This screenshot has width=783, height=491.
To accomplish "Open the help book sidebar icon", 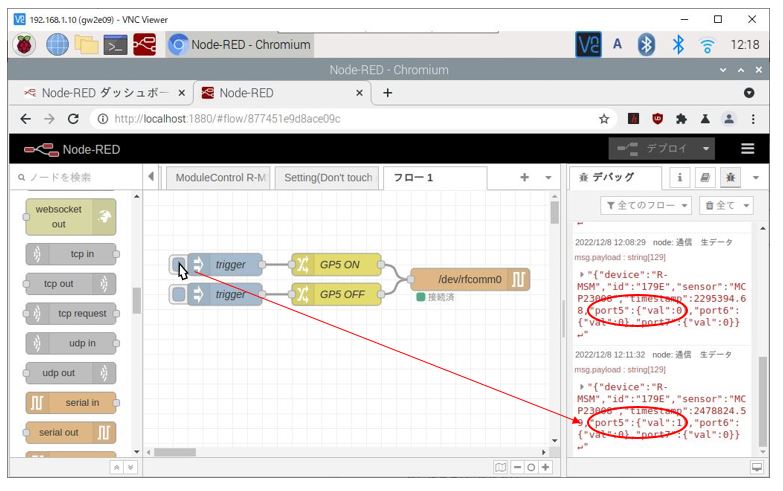I will click(x=705, y=177).
